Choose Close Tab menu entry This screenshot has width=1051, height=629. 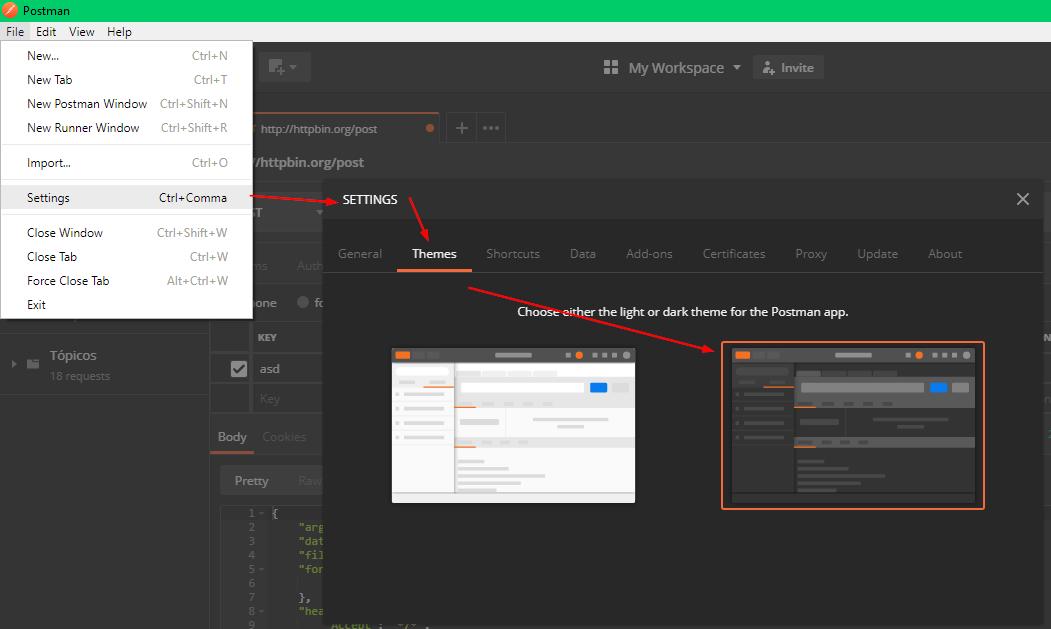pyautogui.click(x=127, y=257)
